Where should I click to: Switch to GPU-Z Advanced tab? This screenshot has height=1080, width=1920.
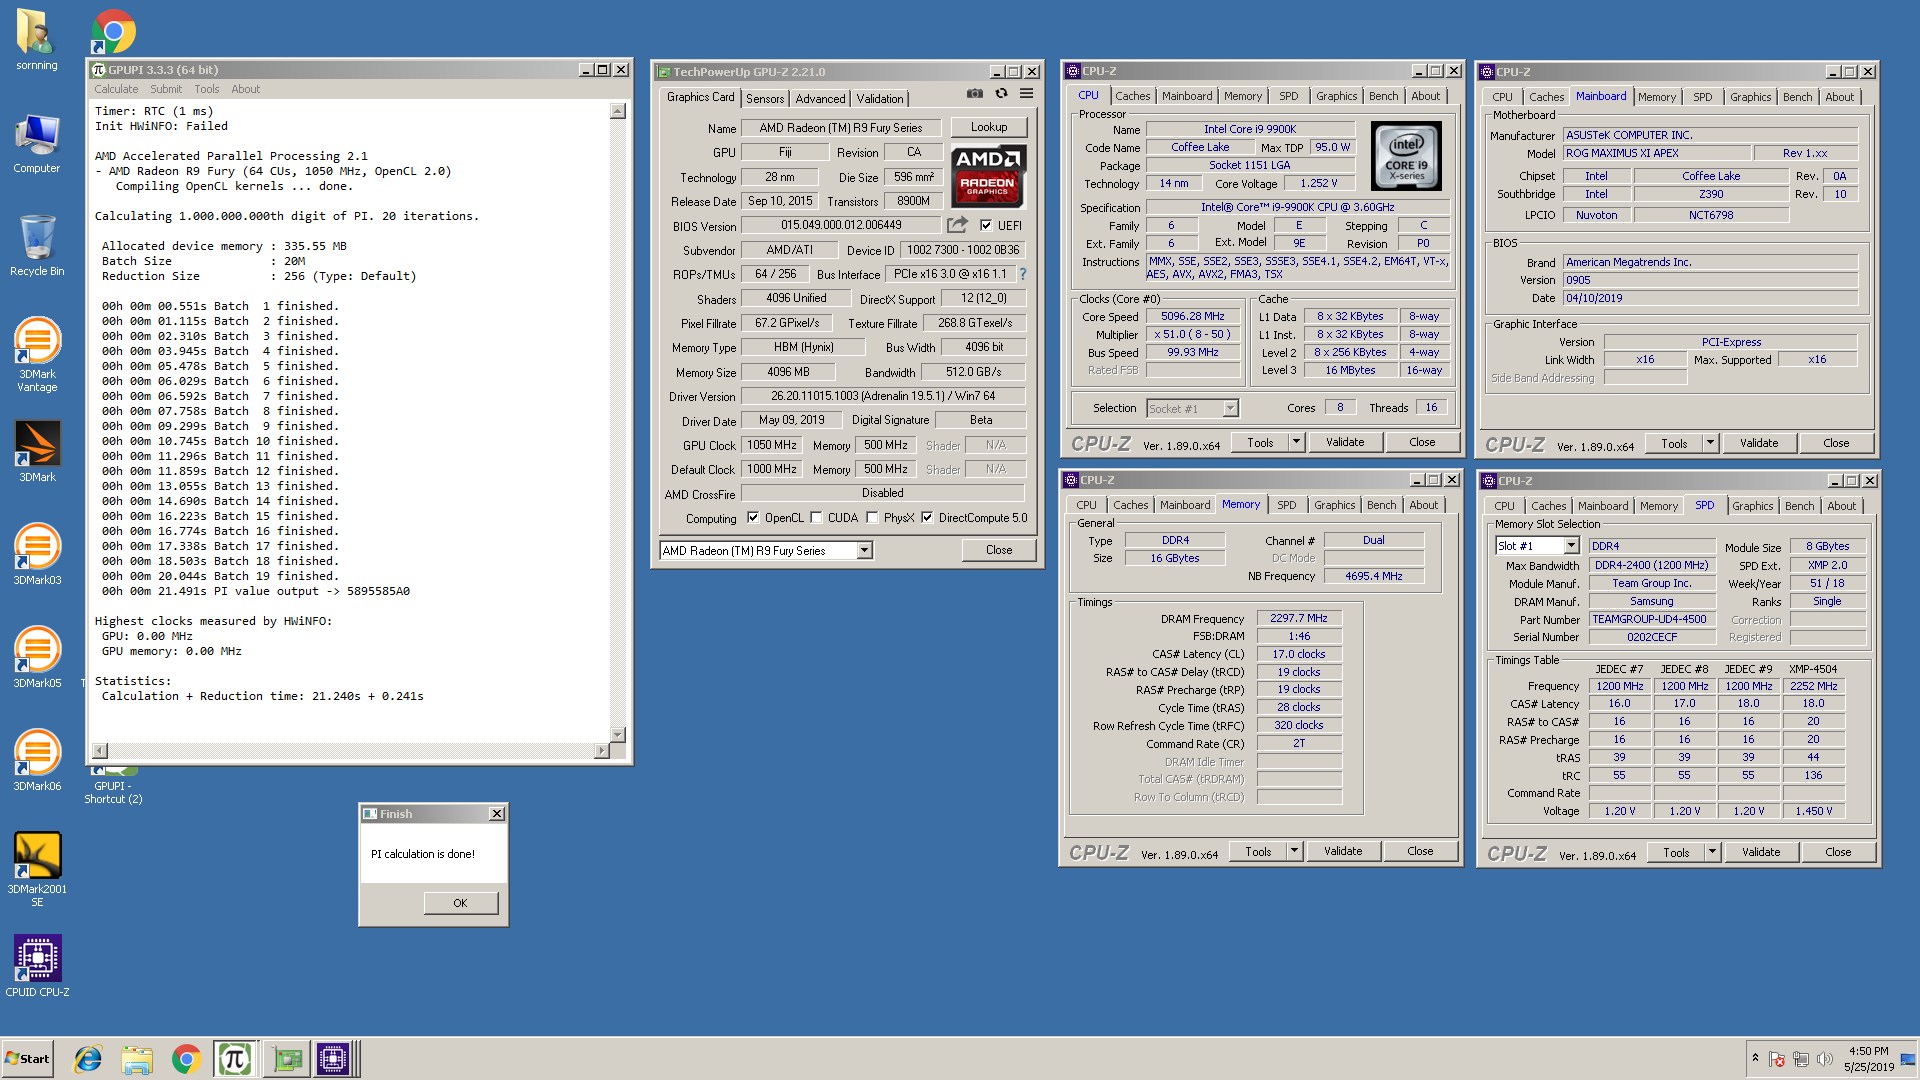[820, 98]
